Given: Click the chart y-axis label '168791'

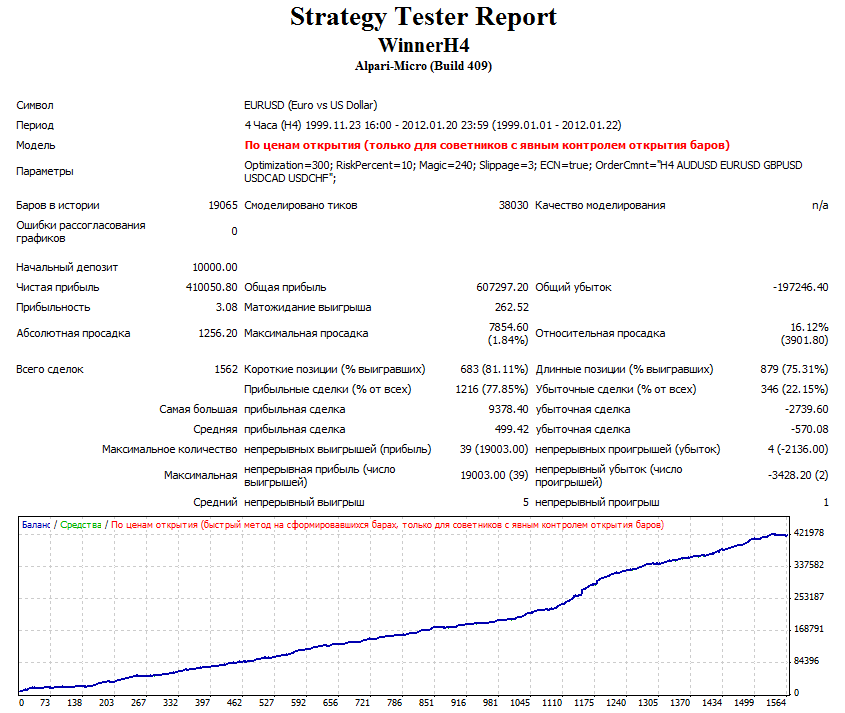Looking at the screenshot, I should [809, 629].
